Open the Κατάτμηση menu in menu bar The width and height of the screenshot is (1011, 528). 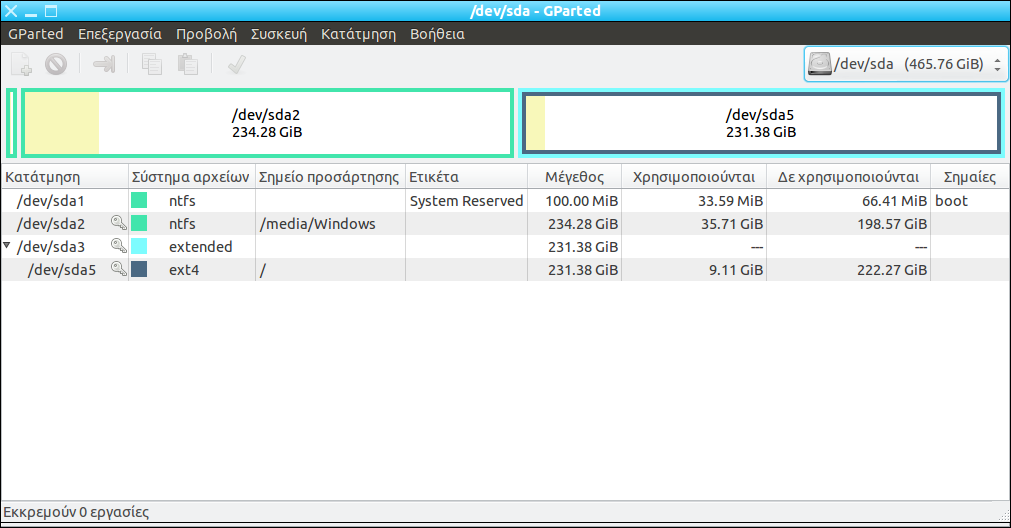click(x=357, y=34)
